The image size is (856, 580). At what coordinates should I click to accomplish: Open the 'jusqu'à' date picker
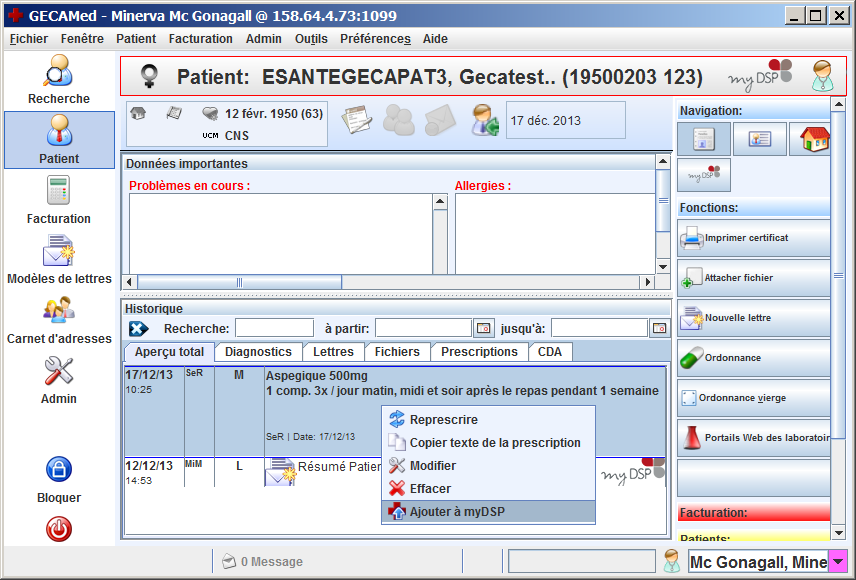[x=659, y=328]
